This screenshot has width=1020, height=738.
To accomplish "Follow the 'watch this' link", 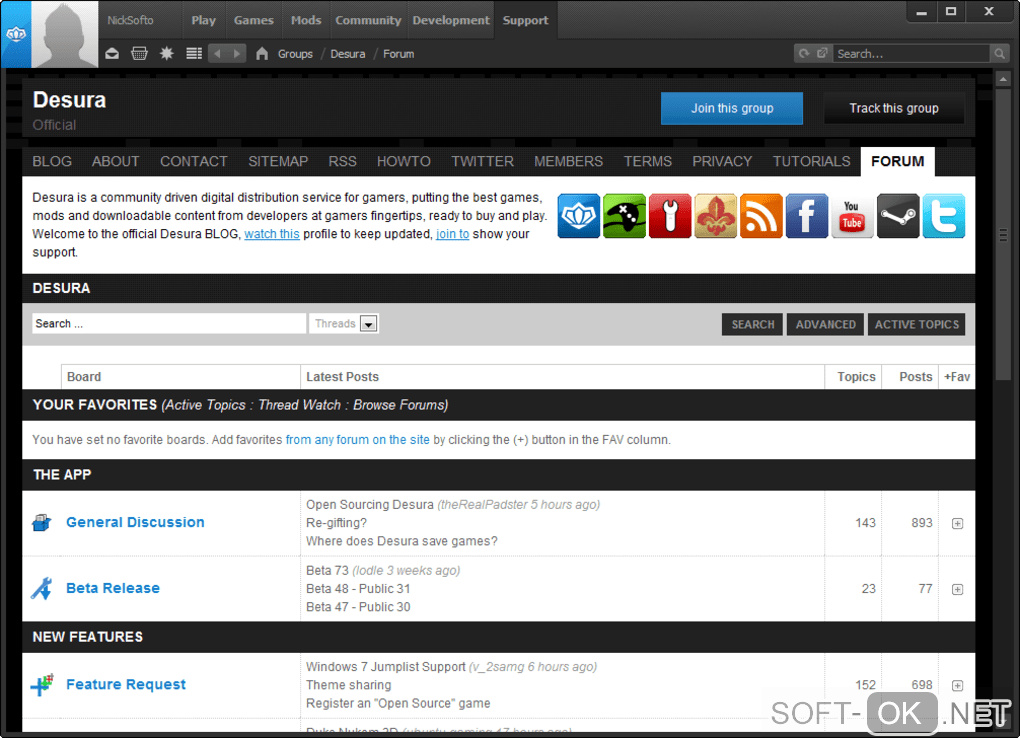I will pyautogui.click(x=272, y=234).
